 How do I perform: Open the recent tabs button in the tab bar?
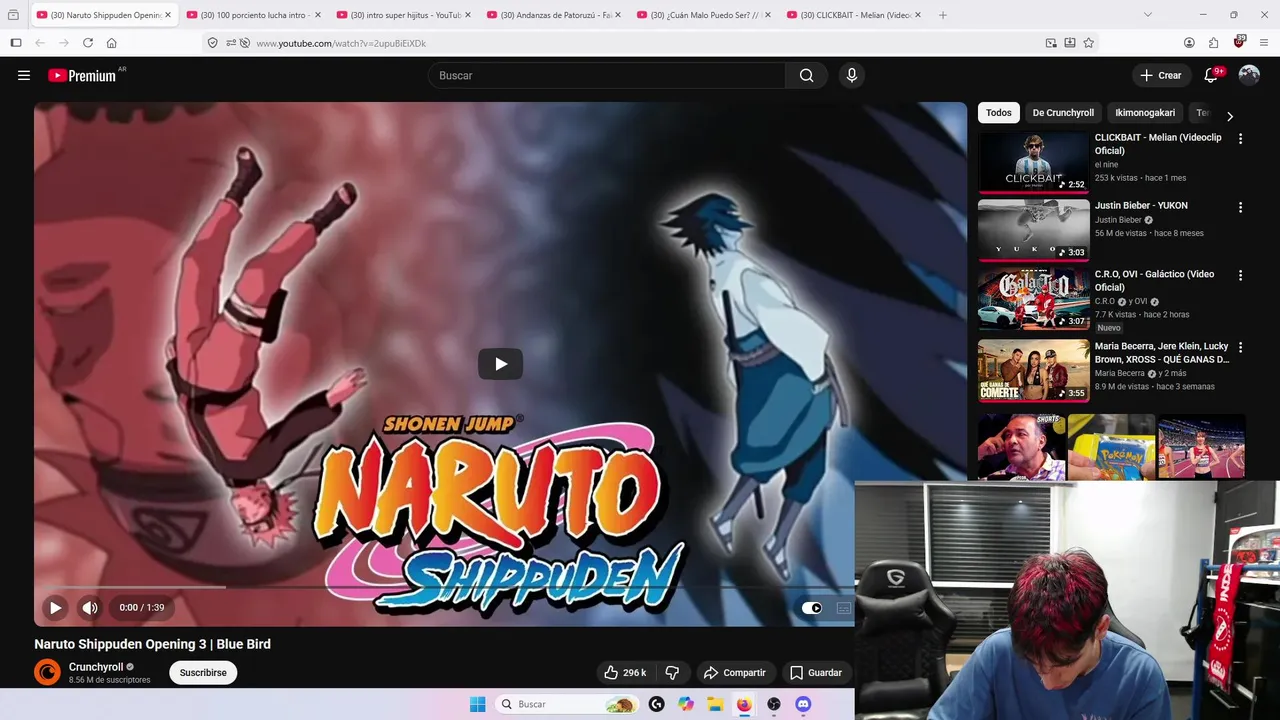pyautogui.click(x=13, y=15)
